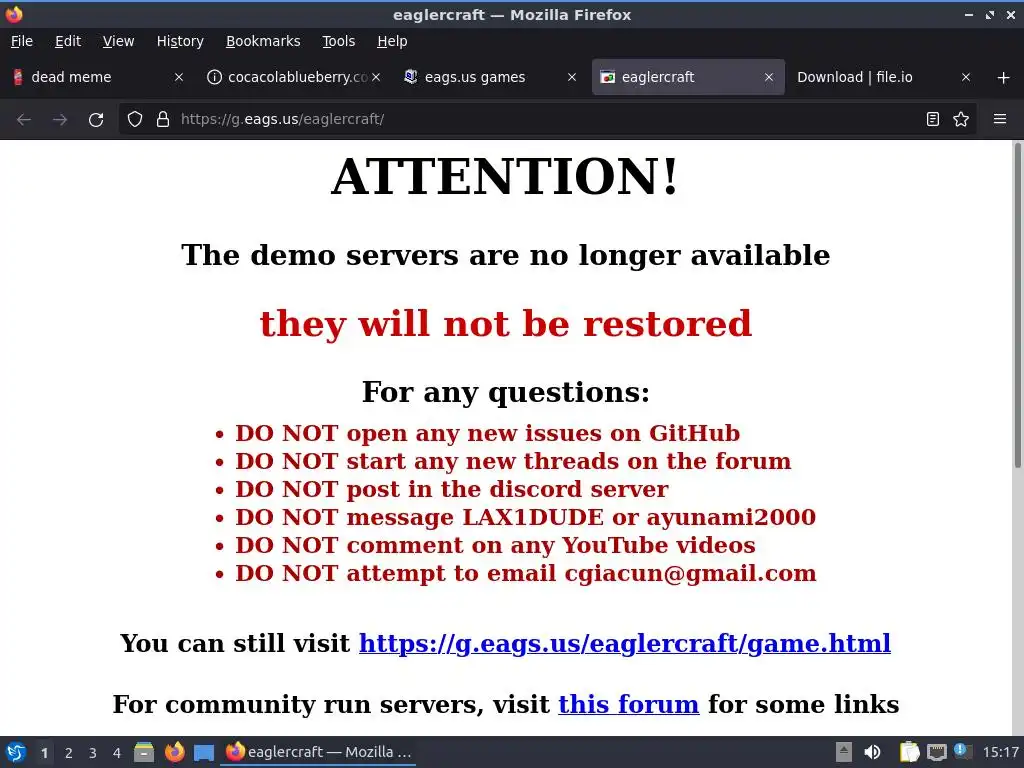Screen dimensions: 1024x768
Task: Switch to workspace 4 in taskbar
Action: pos(117,753)
